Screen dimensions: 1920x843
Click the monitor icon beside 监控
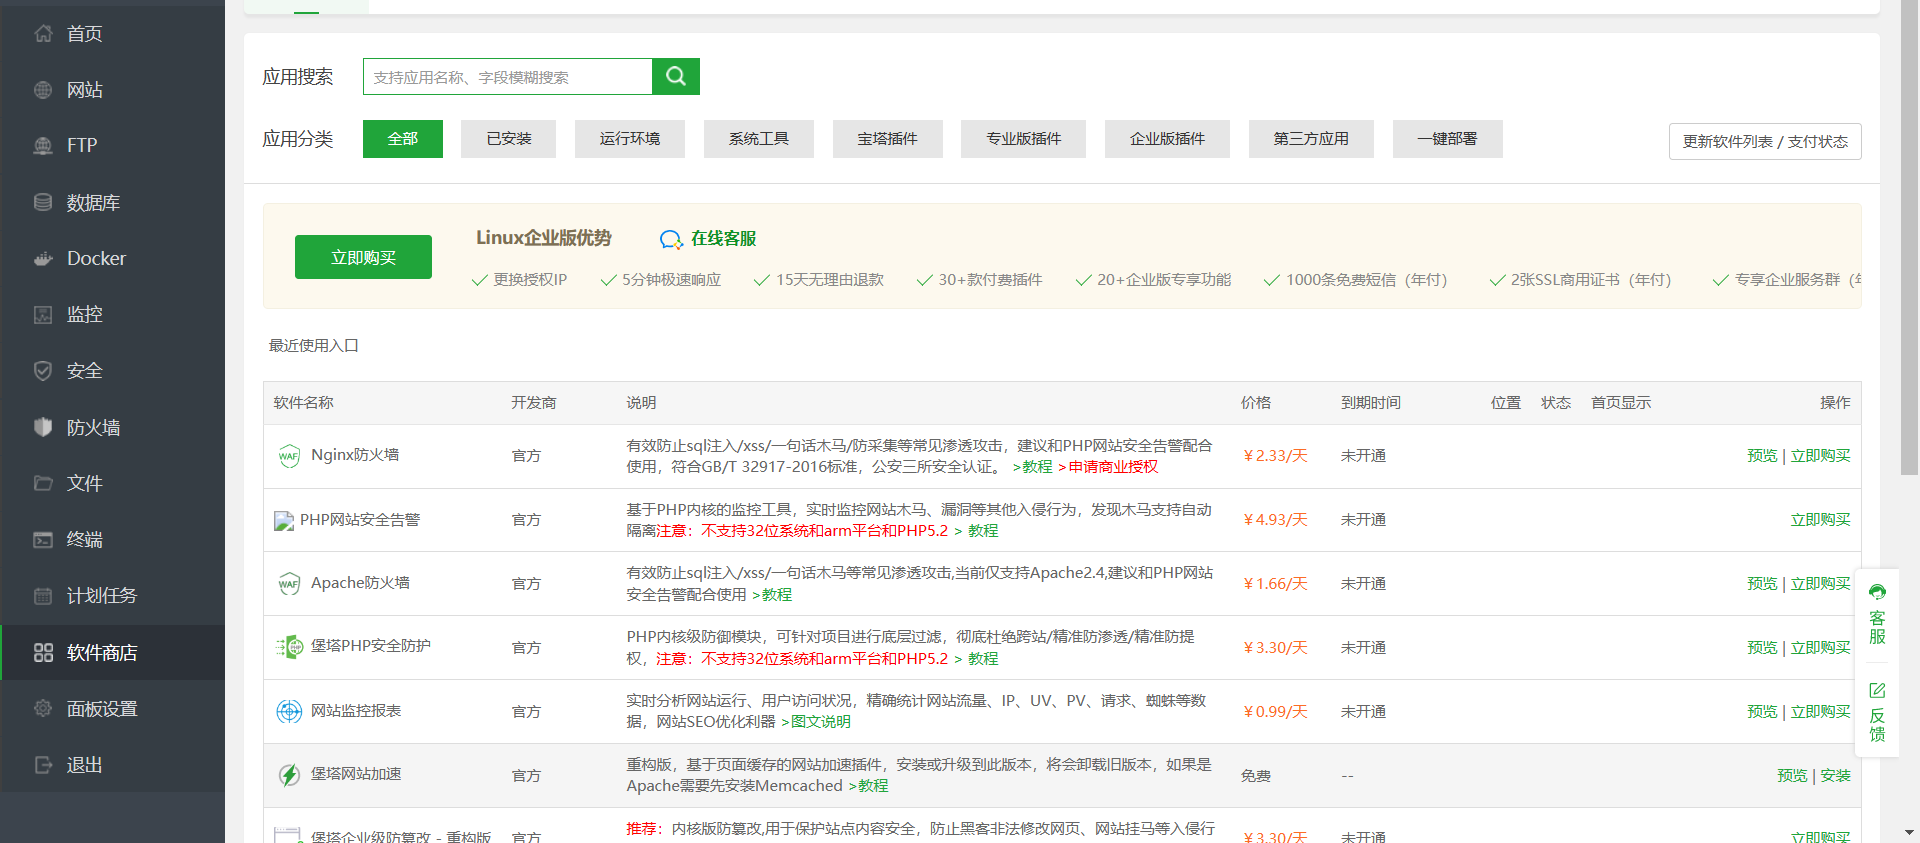(x=43, y=315)
